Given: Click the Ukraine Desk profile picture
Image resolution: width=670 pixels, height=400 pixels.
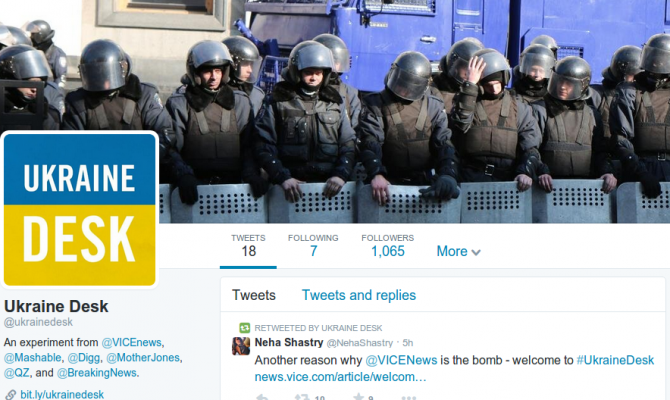Looking at the screenshot, I should pyautogui.click(x=79, y=210).
